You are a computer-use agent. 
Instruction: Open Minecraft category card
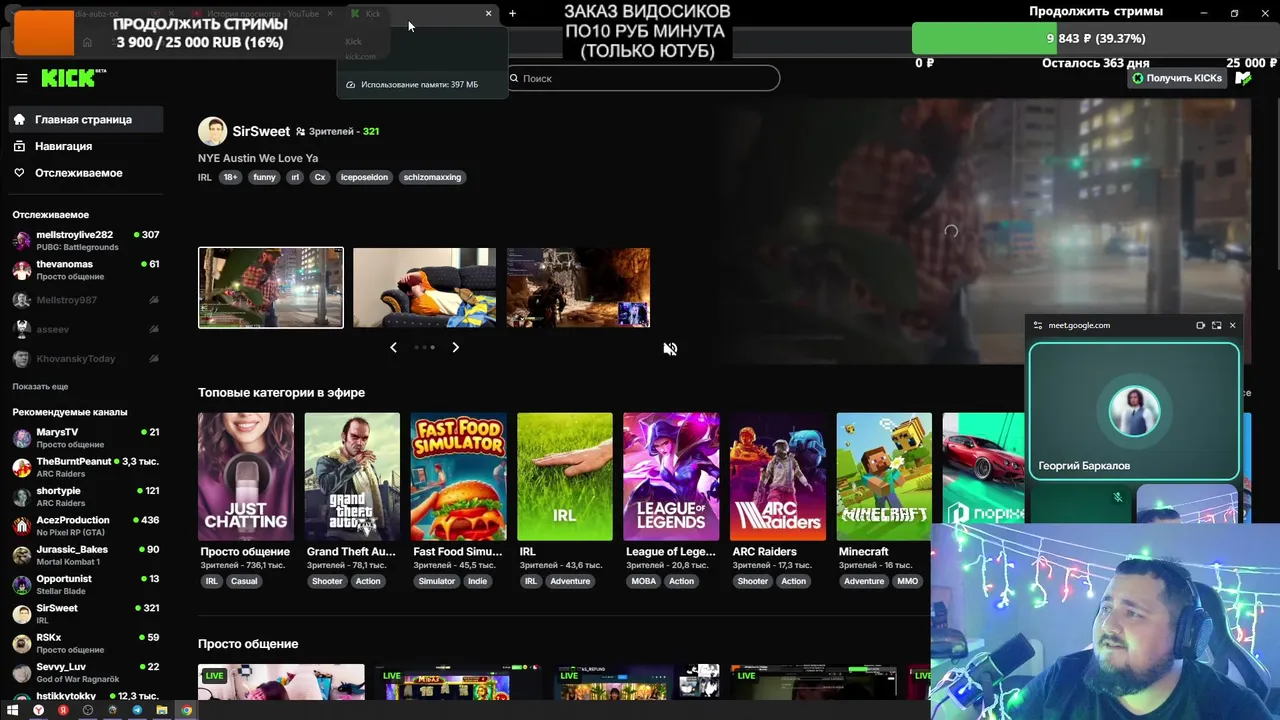click(884, 476)
